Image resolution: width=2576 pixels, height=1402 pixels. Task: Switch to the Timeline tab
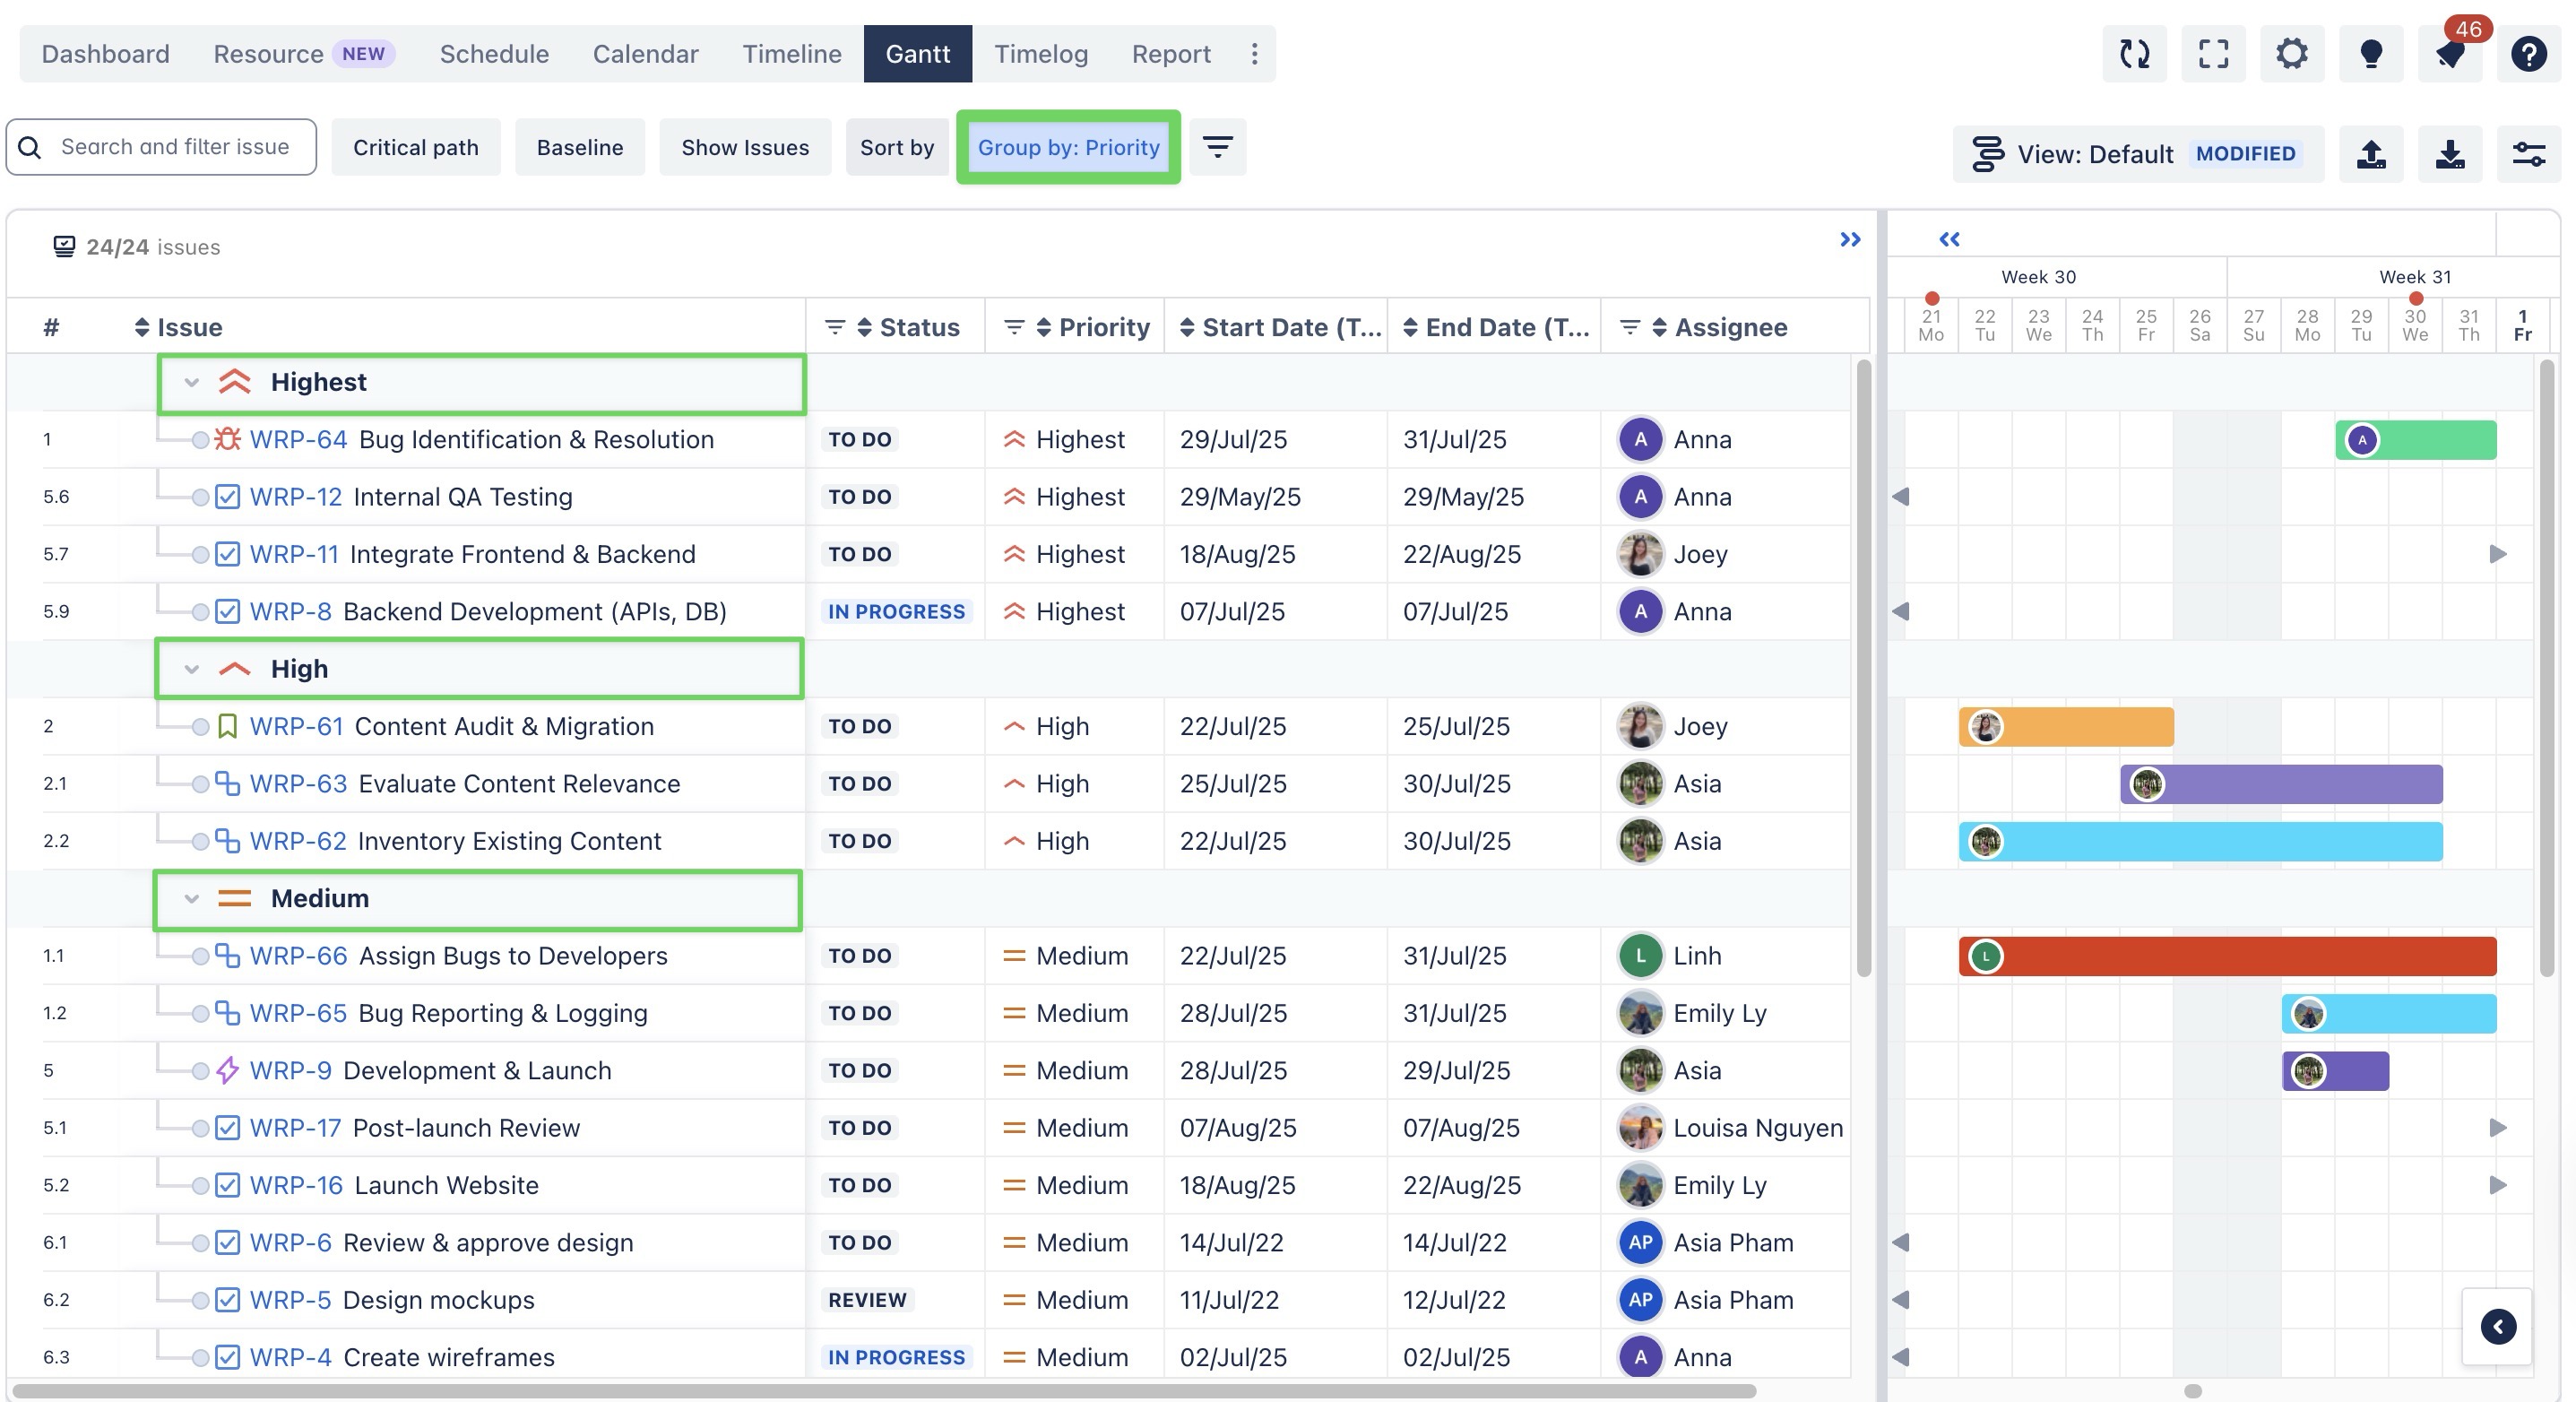(x=791, y=54)
